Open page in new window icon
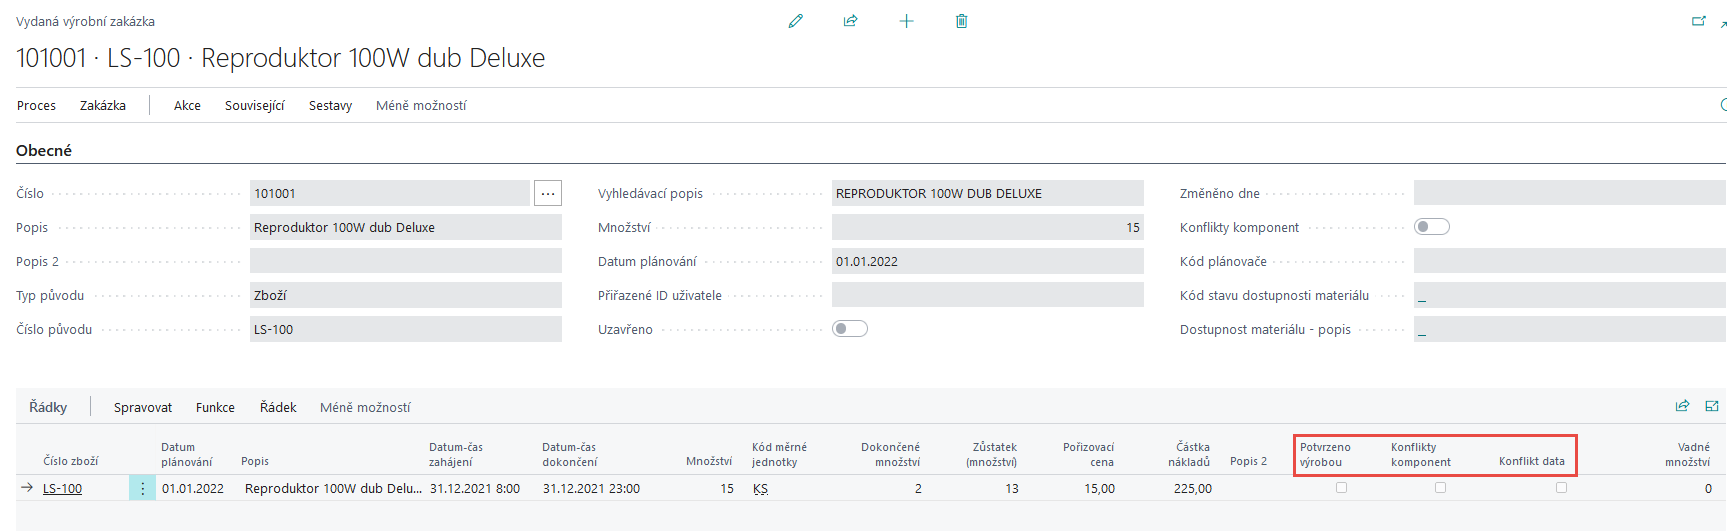The width and height of the screenshot is (1727, 531). (1698, 21)
